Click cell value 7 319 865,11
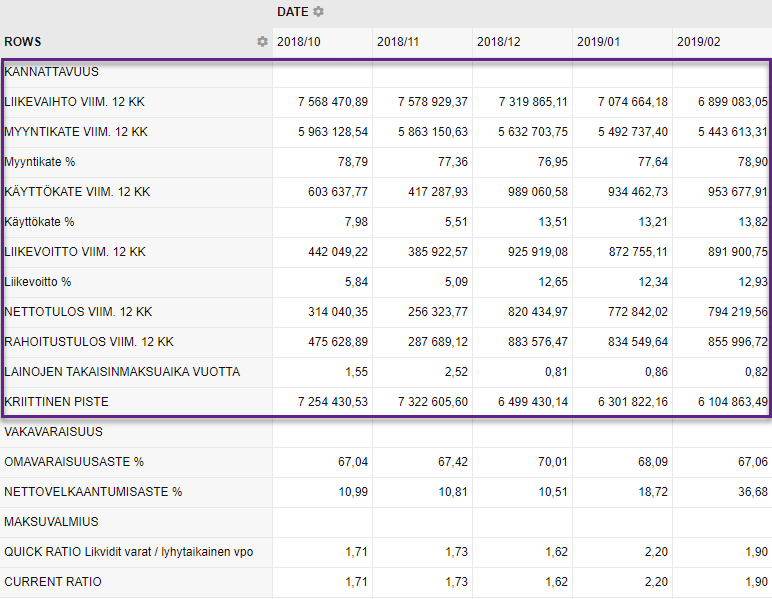Viewport: 772px width, 599px height. pos(533,102)
